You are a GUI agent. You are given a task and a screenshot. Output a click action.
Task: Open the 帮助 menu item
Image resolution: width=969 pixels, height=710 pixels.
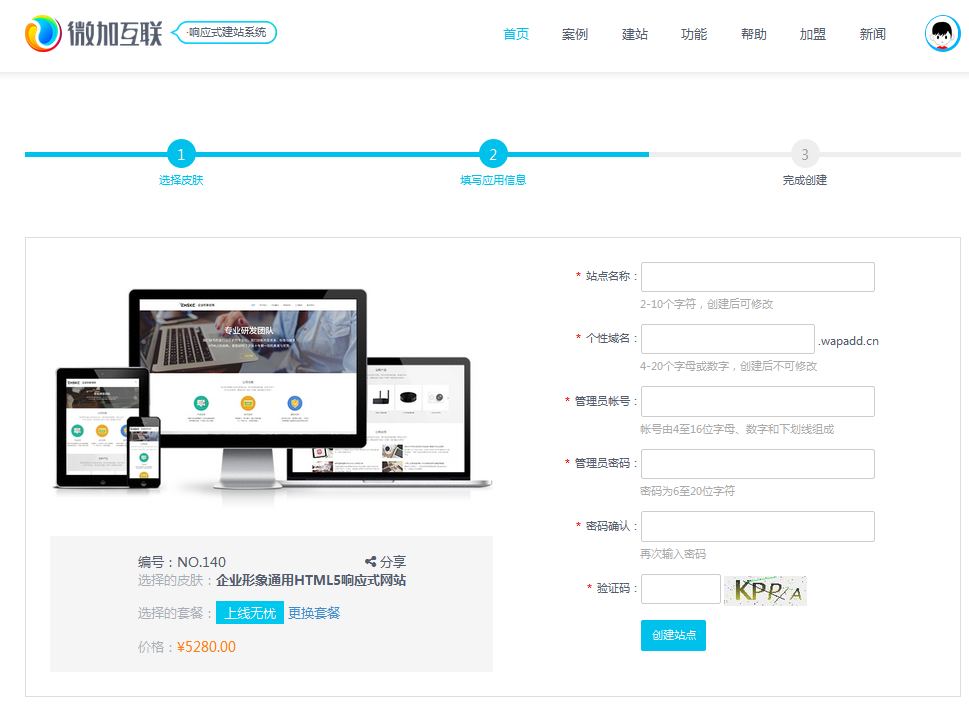[x=754, y=34]
